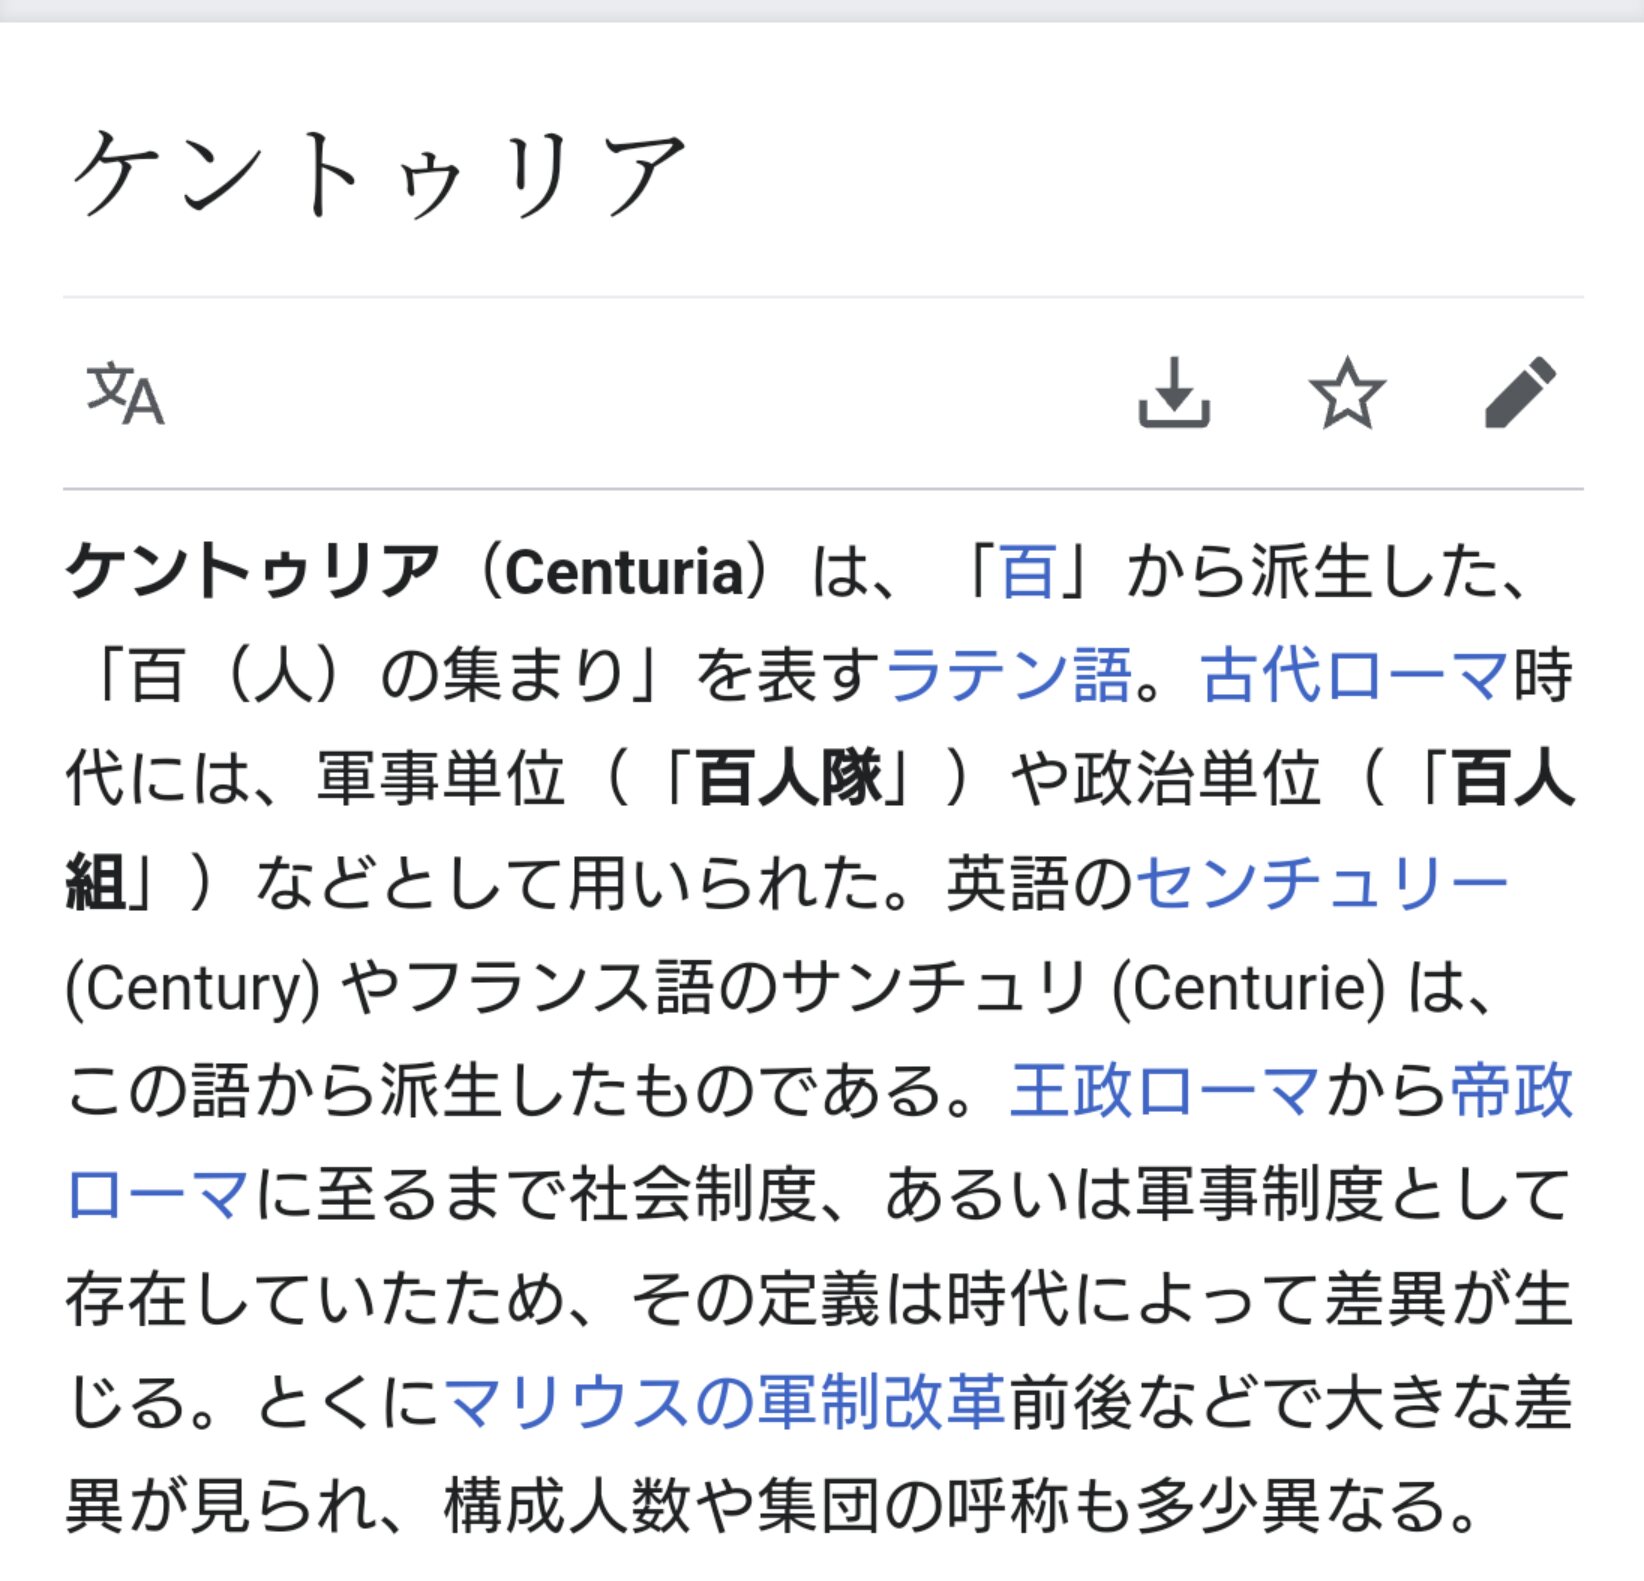Open the 古代ローマ article link

pyautogui.click(x=1355, y=675)
